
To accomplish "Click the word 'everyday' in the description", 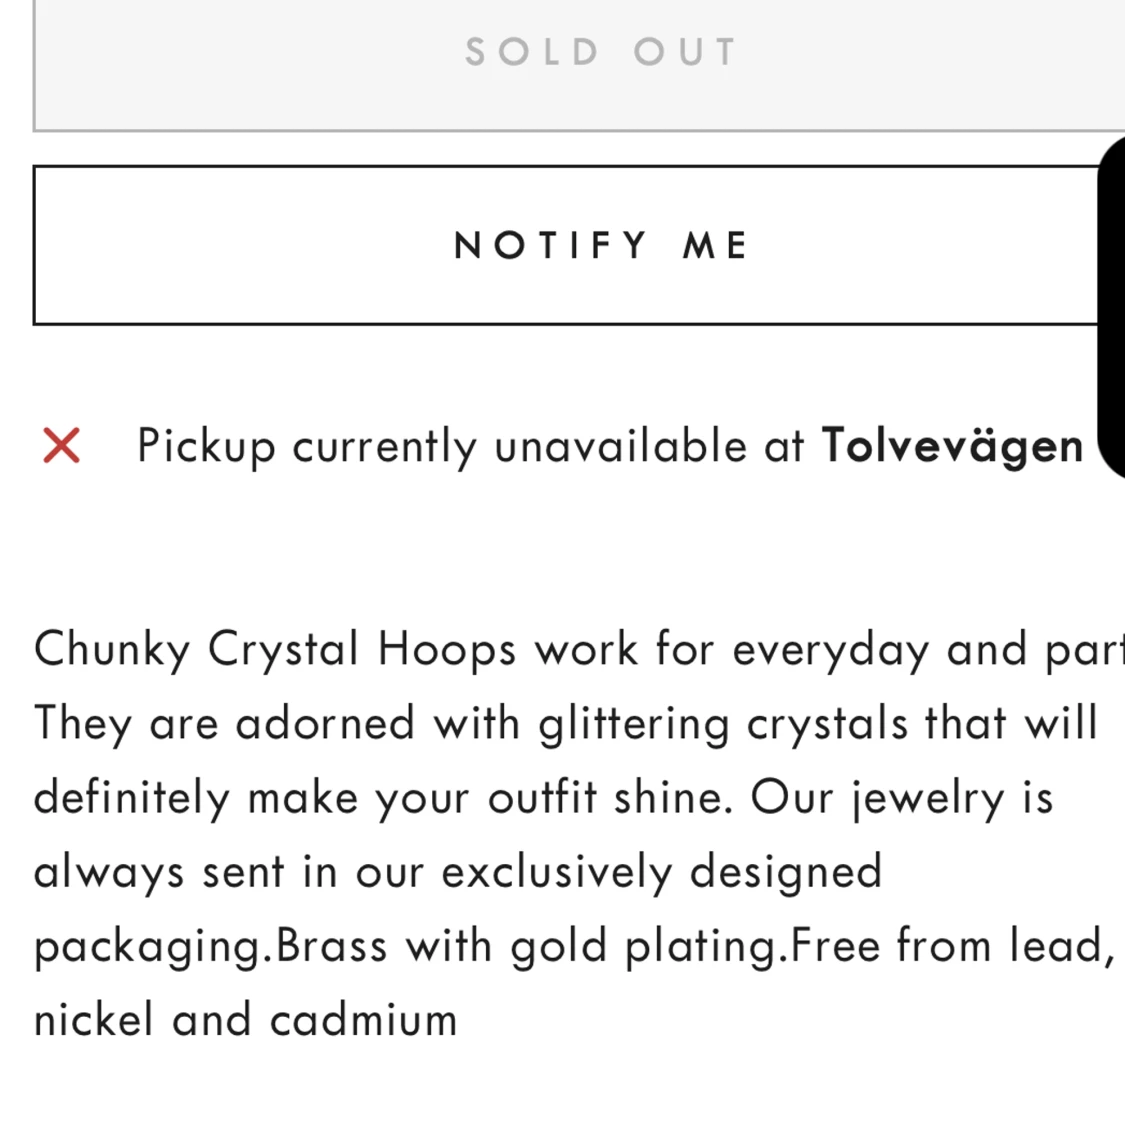I will (x=830, y=650).
